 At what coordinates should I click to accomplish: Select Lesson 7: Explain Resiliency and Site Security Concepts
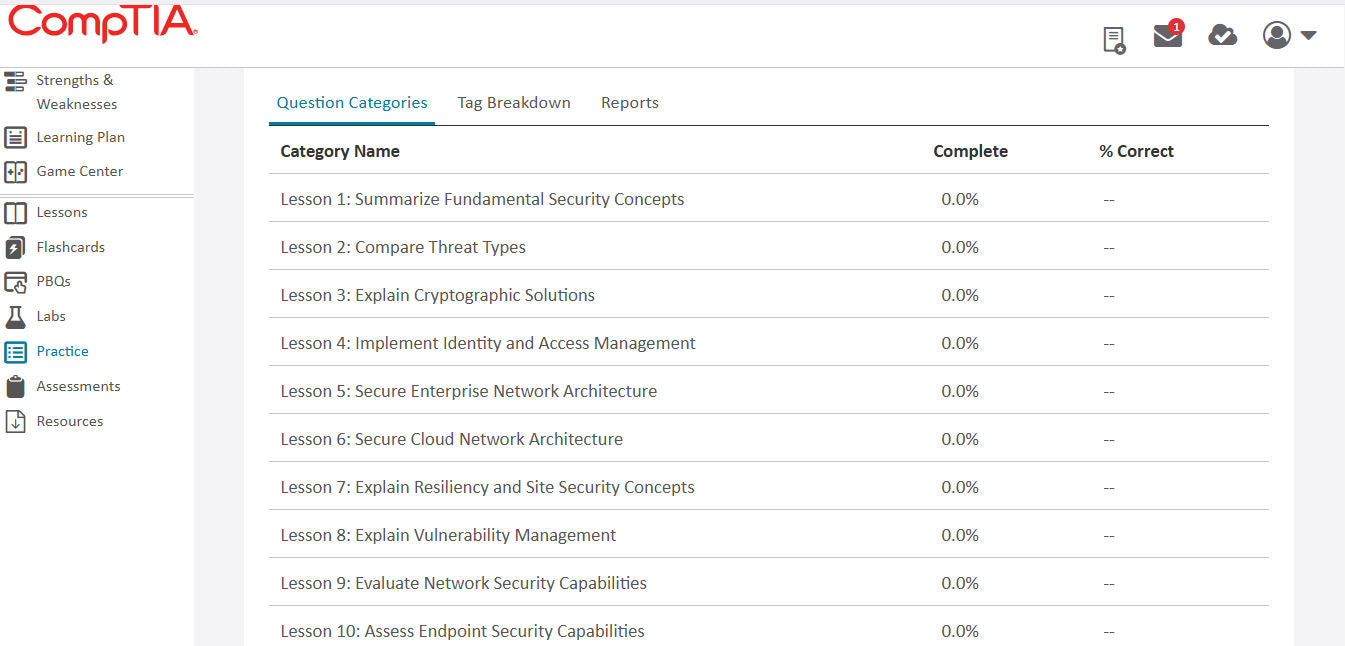point(487,487)
